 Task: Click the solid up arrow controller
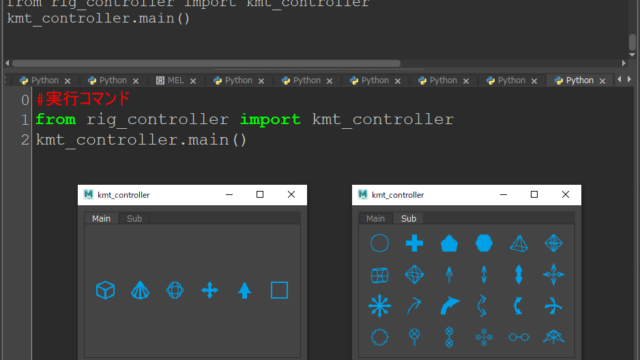pyautogui.click(x=244, y=290)
